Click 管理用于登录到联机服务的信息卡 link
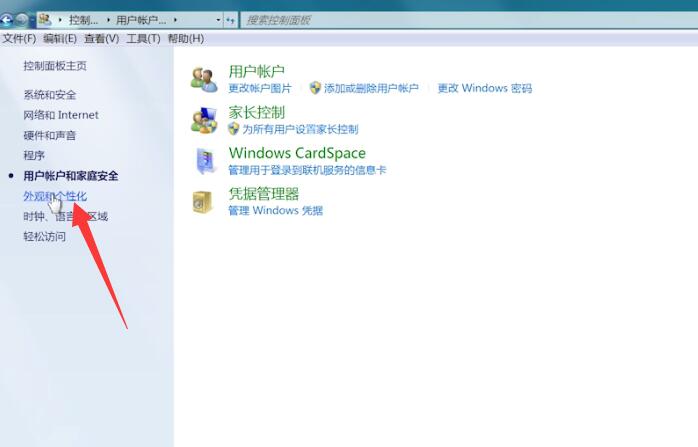Viewport: 698px width, 447px height. [x=307, y=170]
